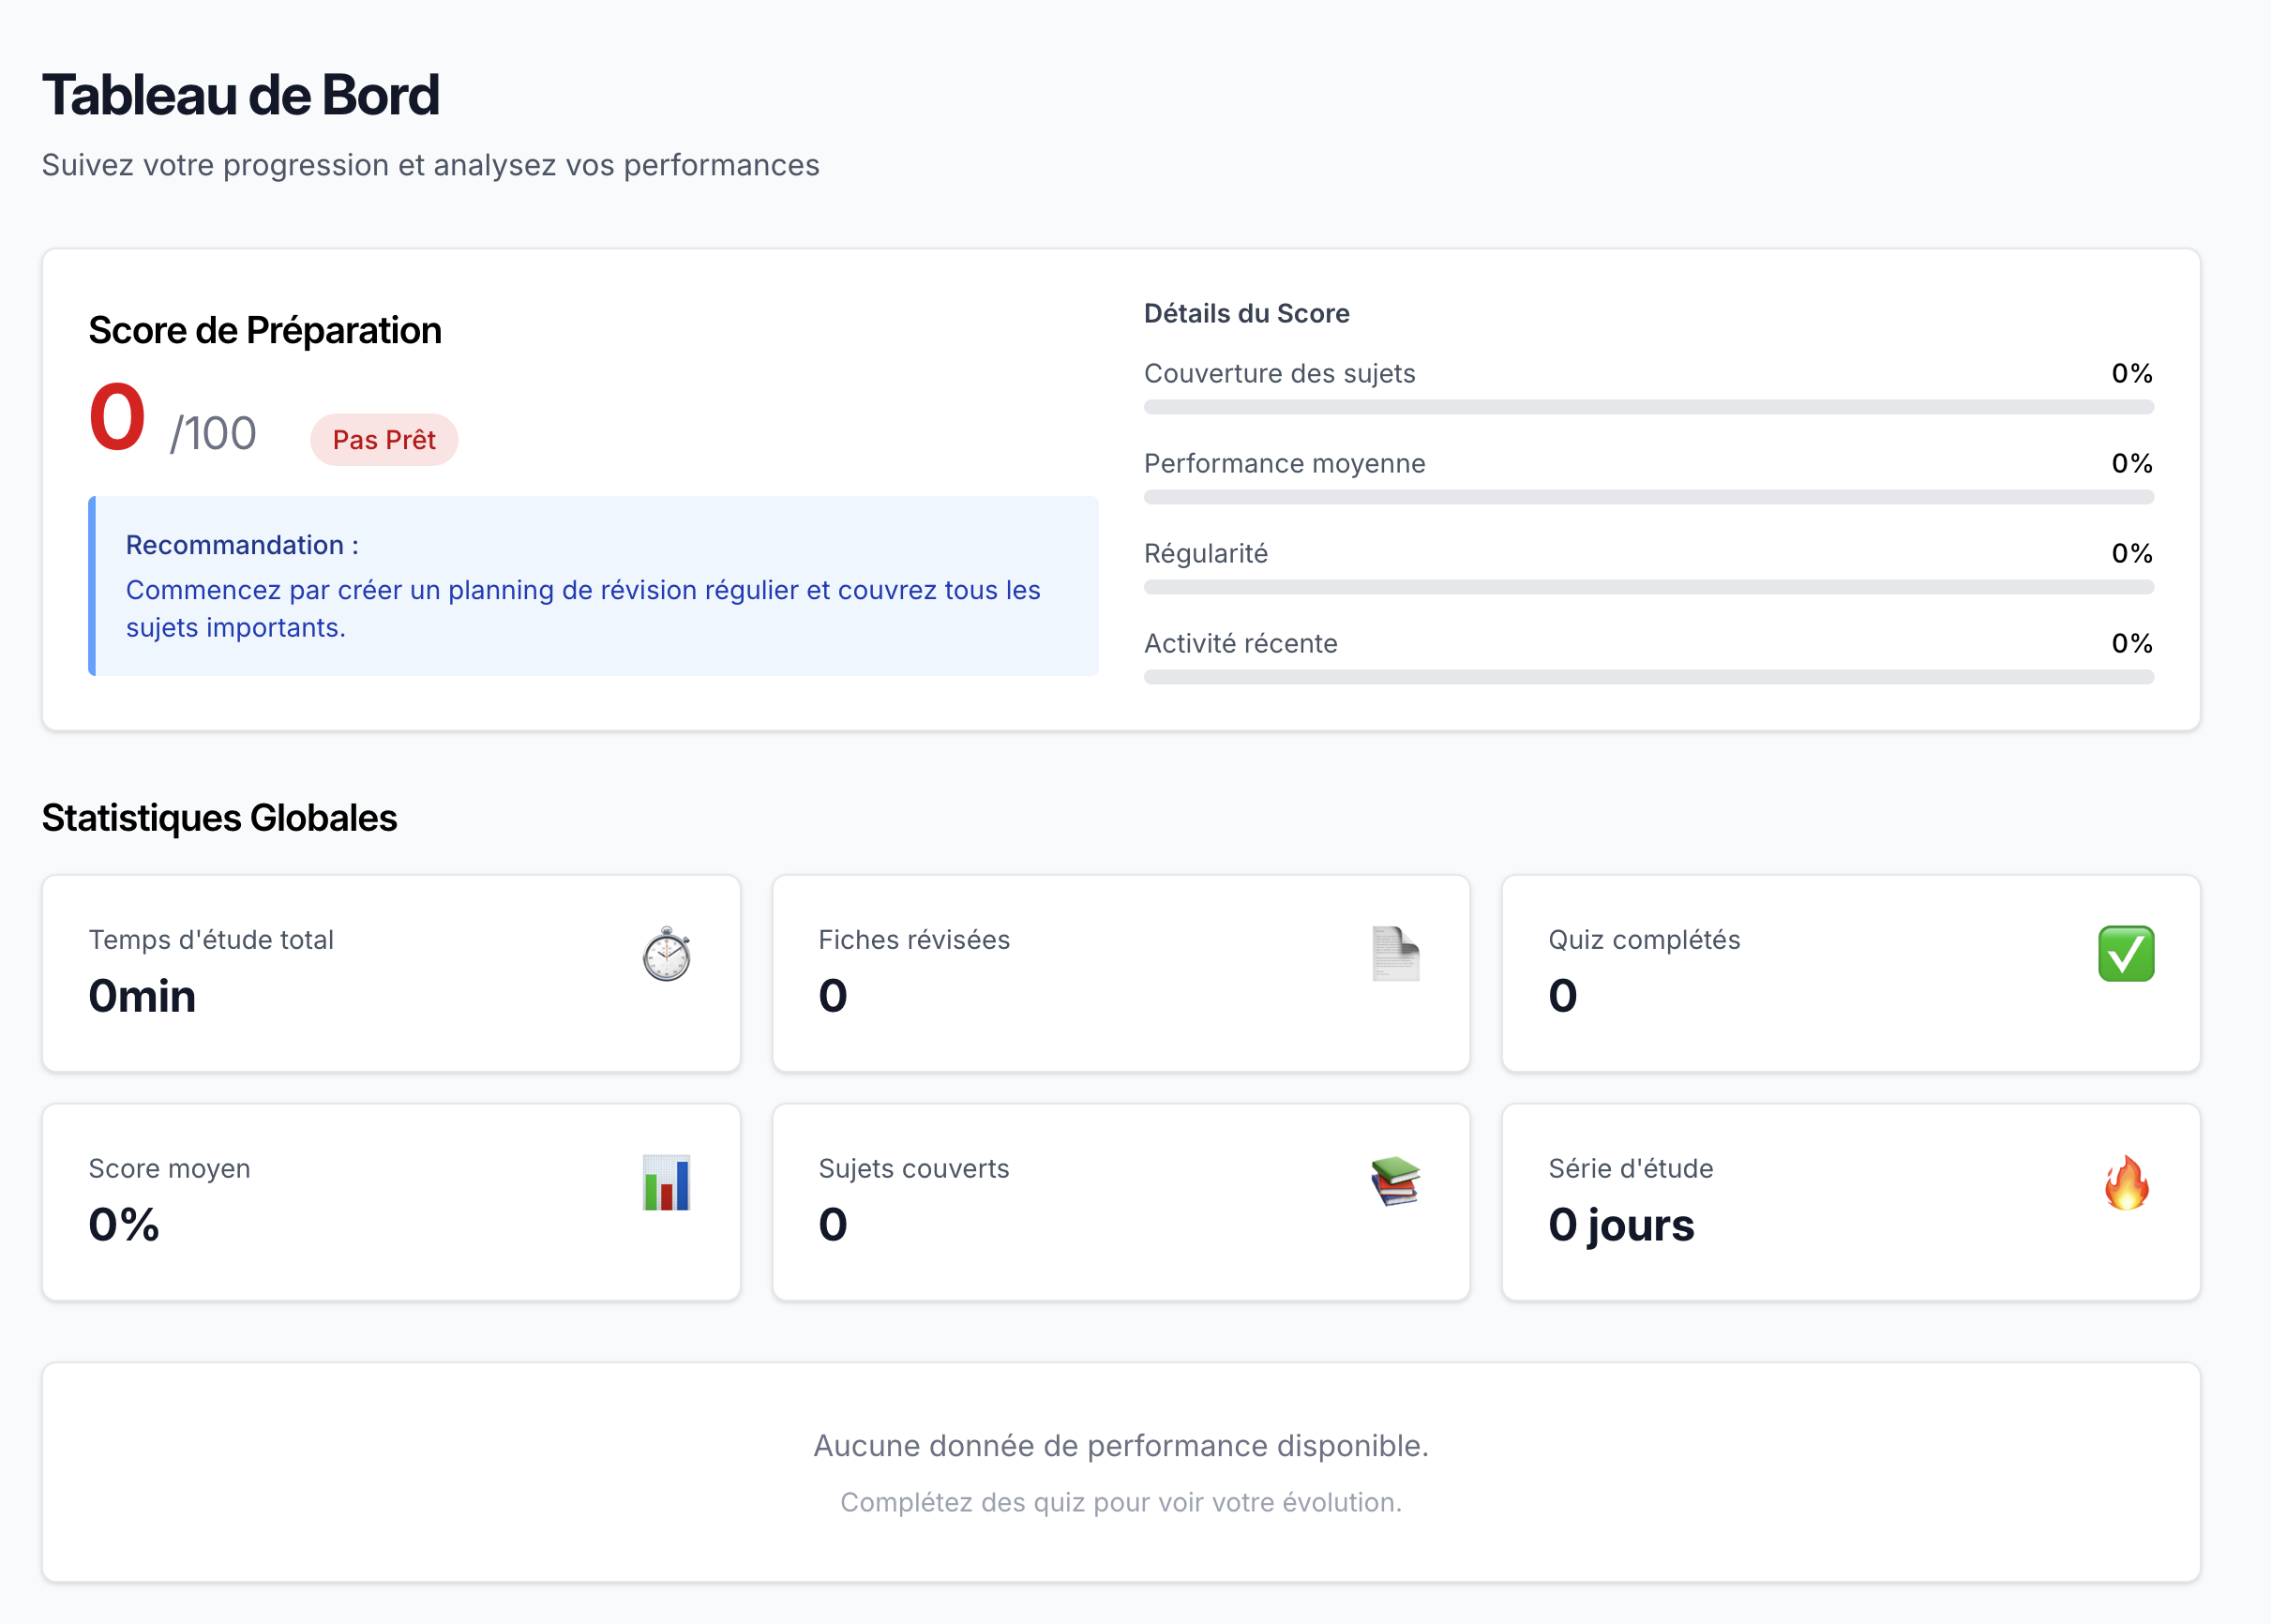Click the Activité récente progress bar
The image size is (2271, 1624).
pos(1648,677)
